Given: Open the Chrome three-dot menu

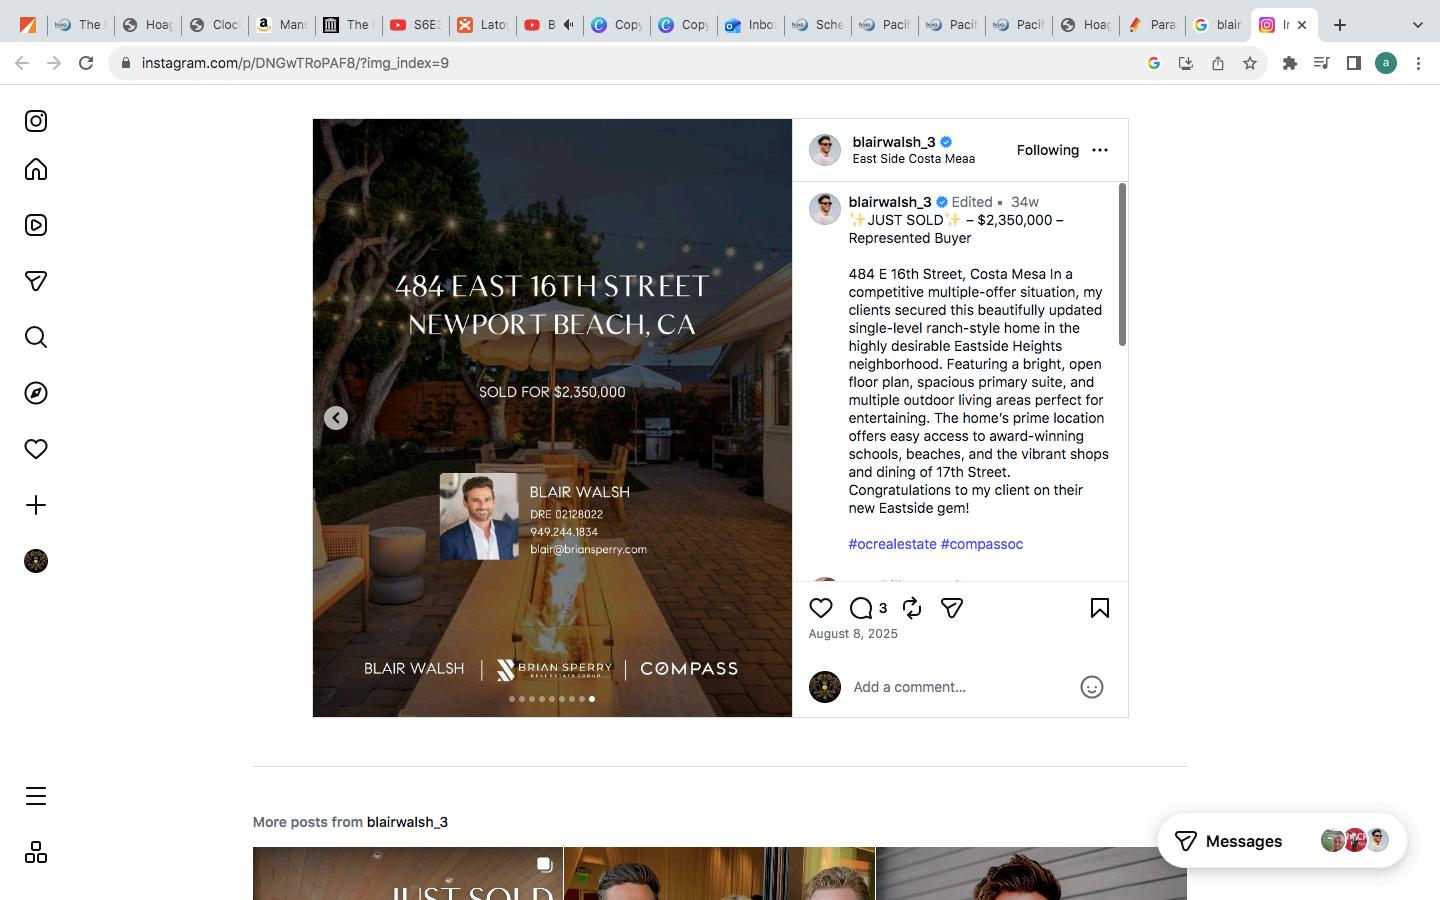Looking at the screenshot, I should point(1418,63).
